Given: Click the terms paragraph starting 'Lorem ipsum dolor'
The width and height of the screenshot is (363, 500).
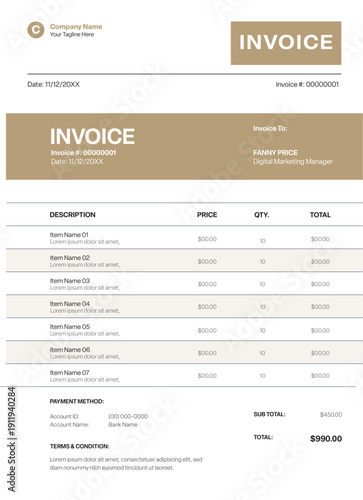Looking at the screenshot, I should point(126,464).
